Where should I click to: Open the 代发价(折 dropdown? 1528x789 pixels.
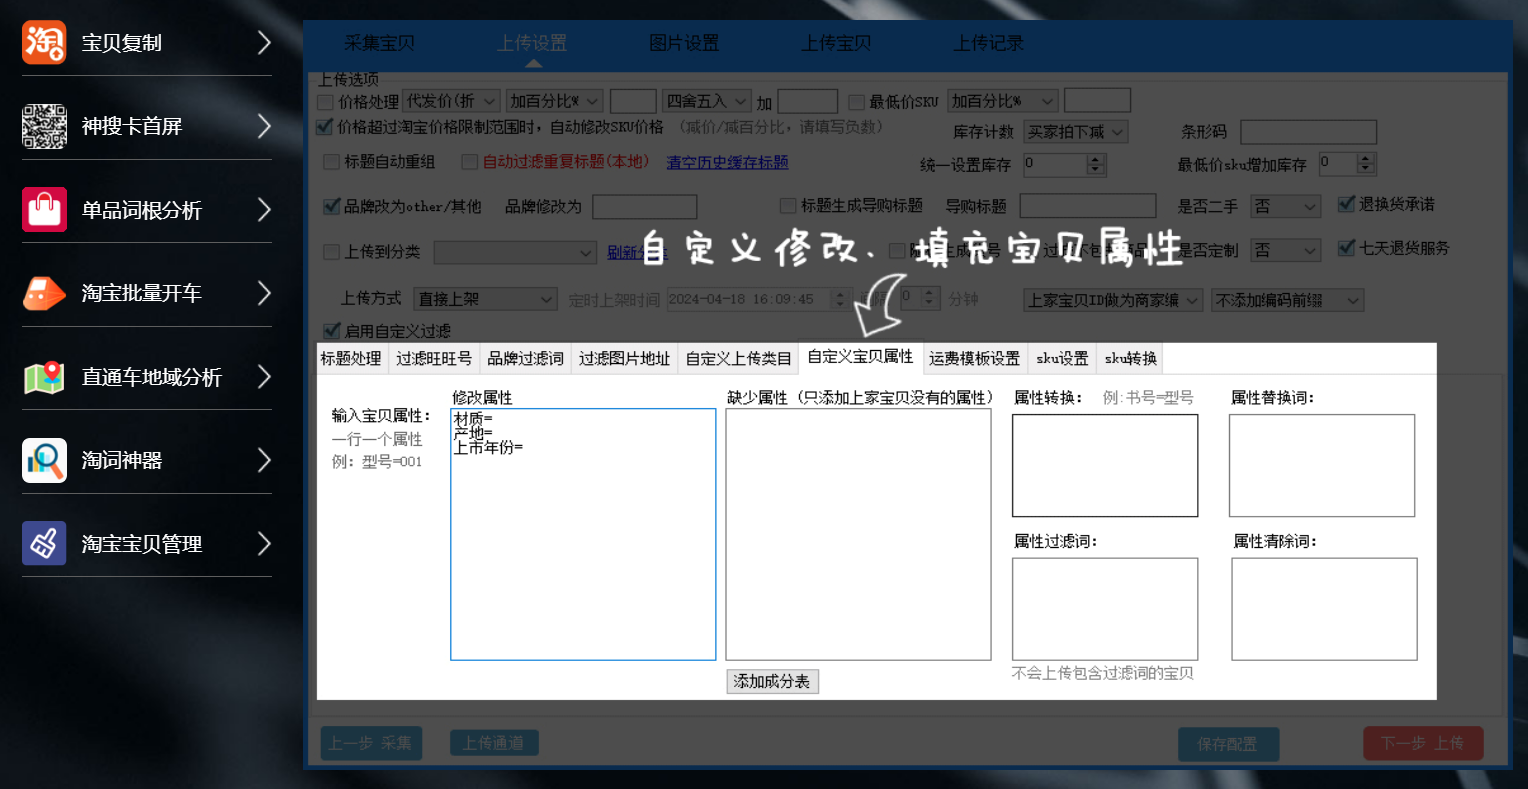point(451,101)
